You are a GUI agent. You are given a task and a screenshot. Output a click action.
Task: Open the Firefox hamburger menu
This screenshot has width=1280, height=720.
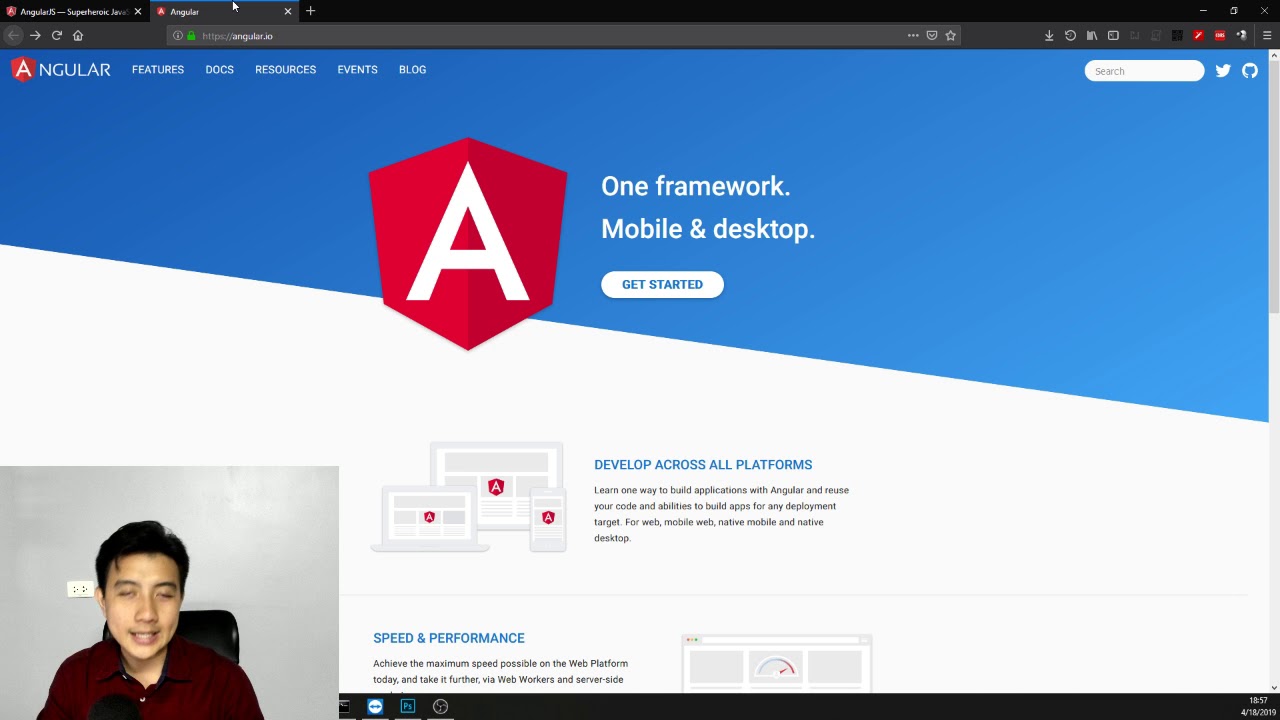click(1267, 35)
